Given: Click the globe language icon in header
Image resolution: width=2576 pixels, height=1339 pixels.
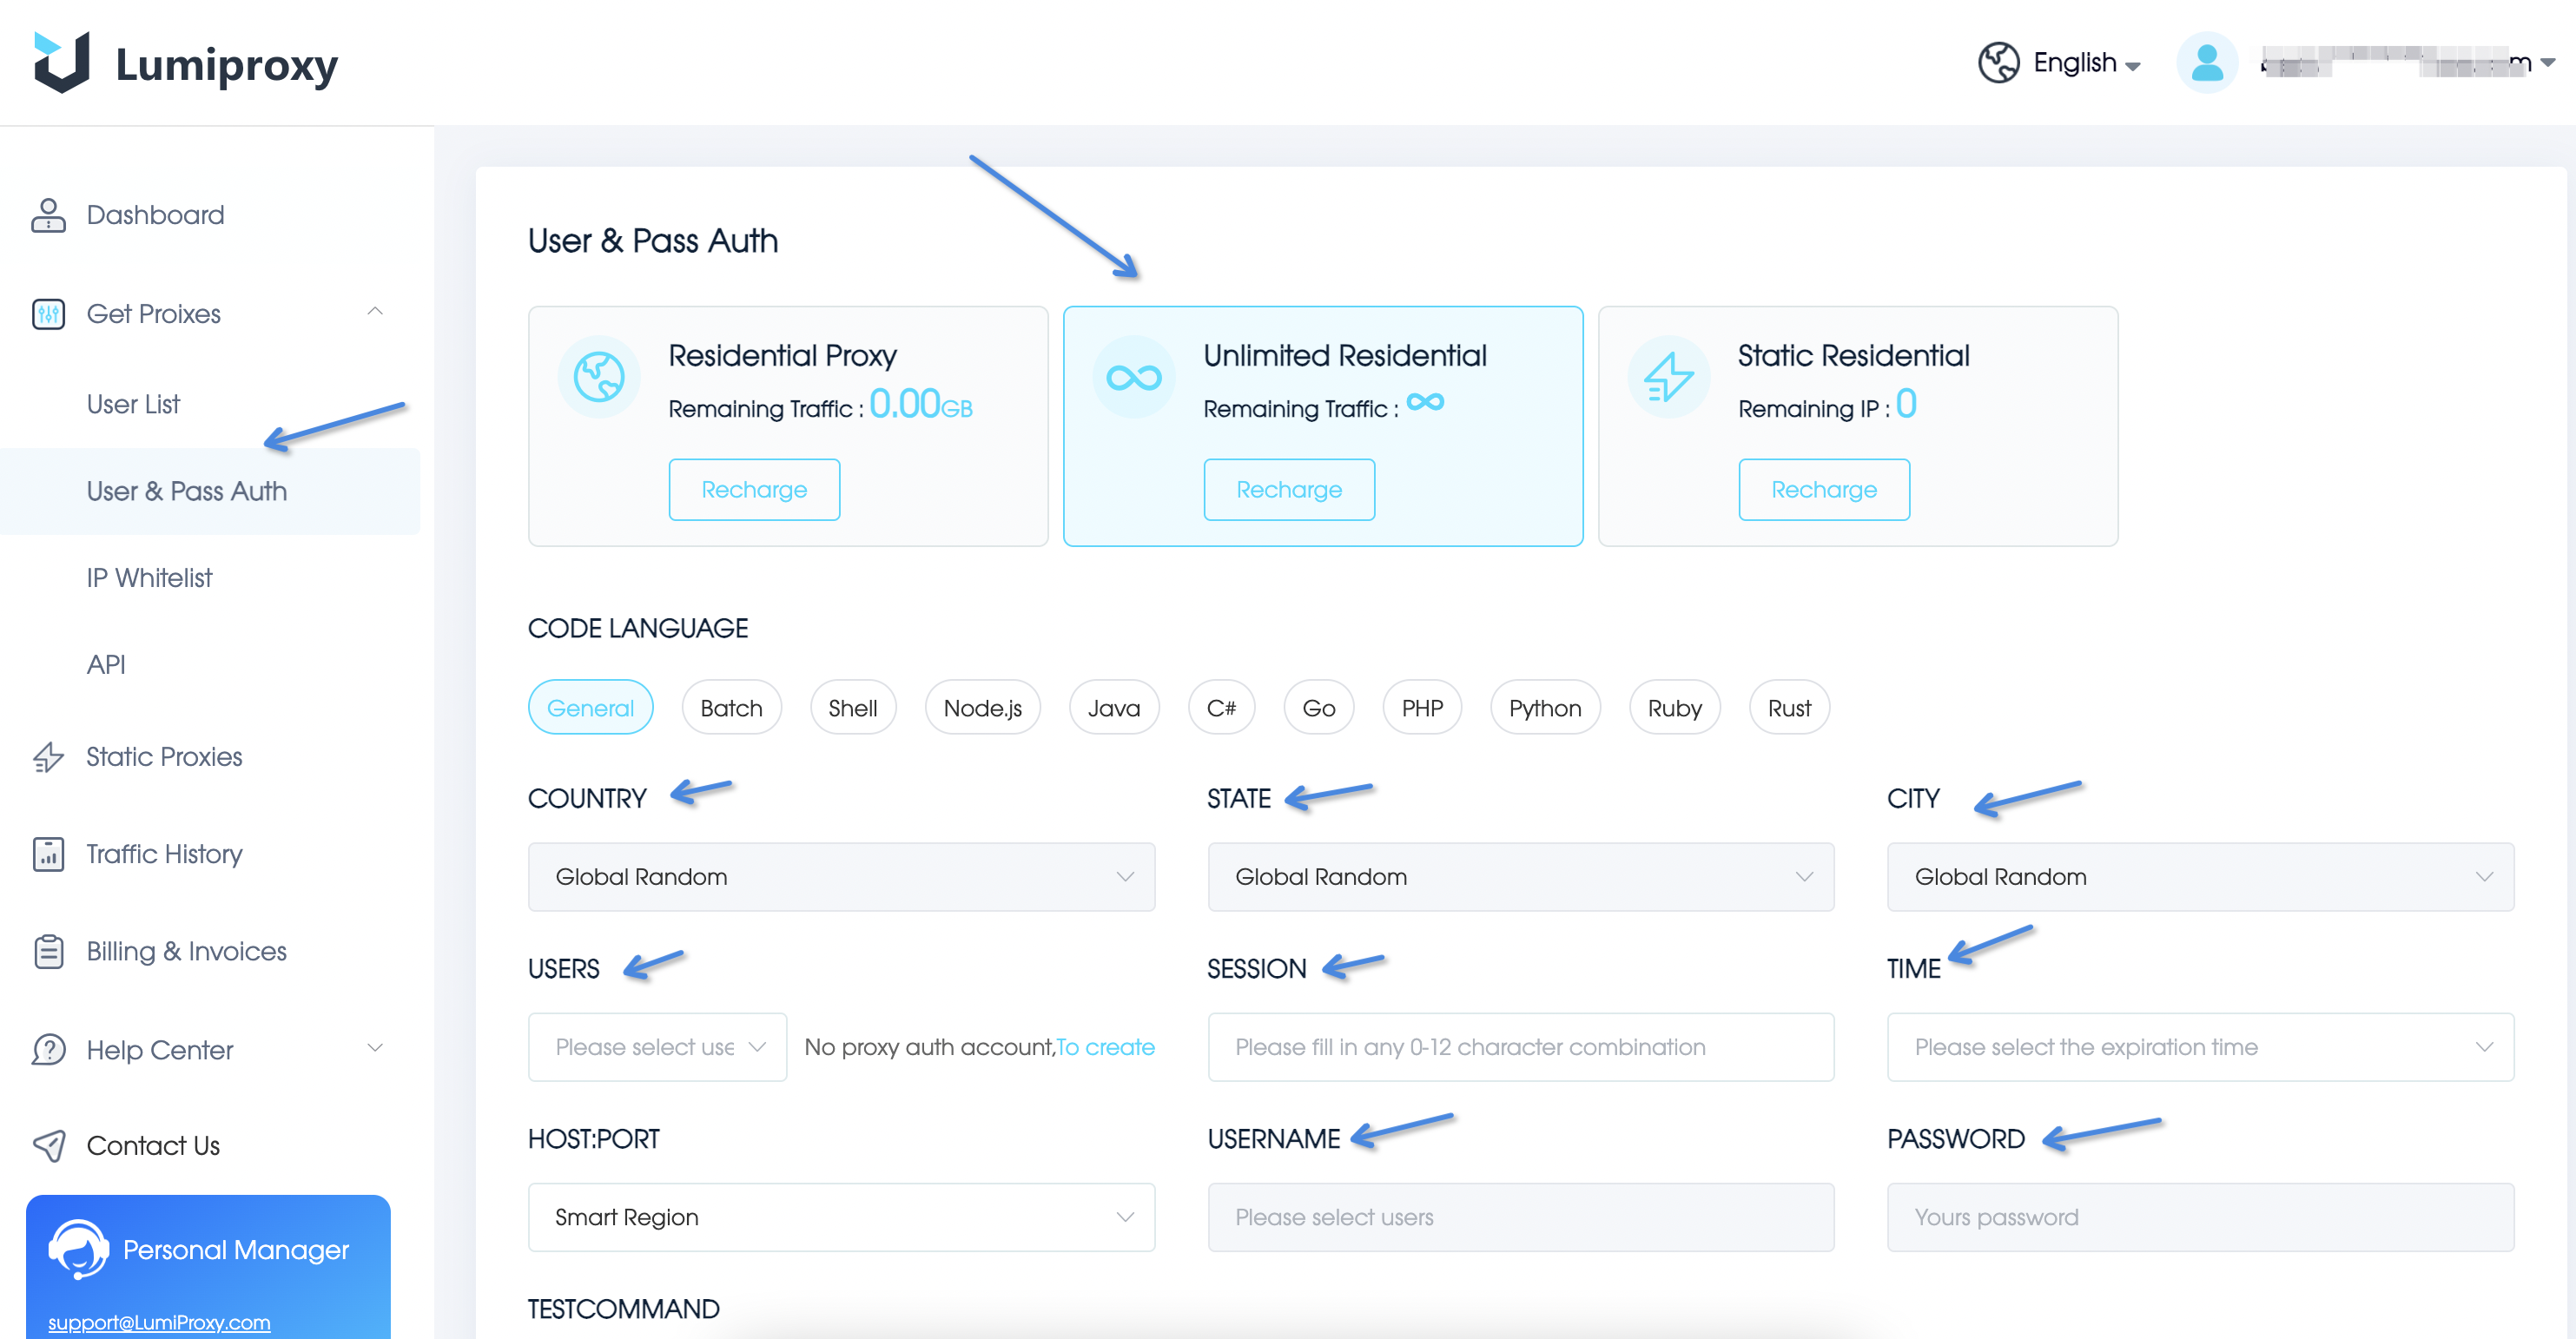Looking at the screenshot, I should [x=1998, y=62].
